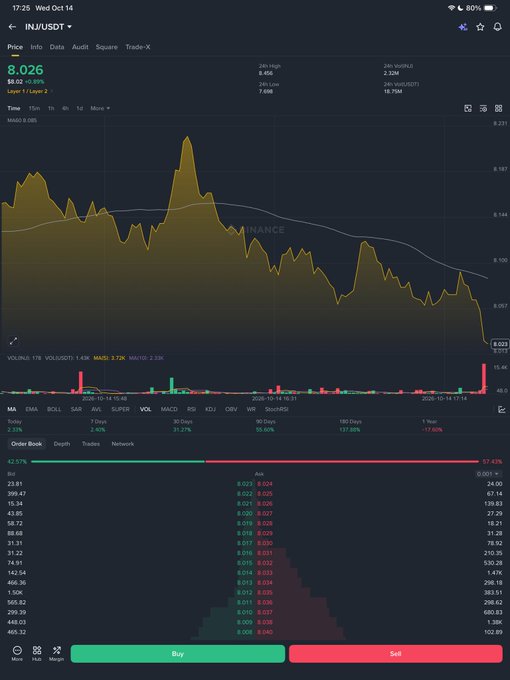Switch to the Data tab

[57, 47]
